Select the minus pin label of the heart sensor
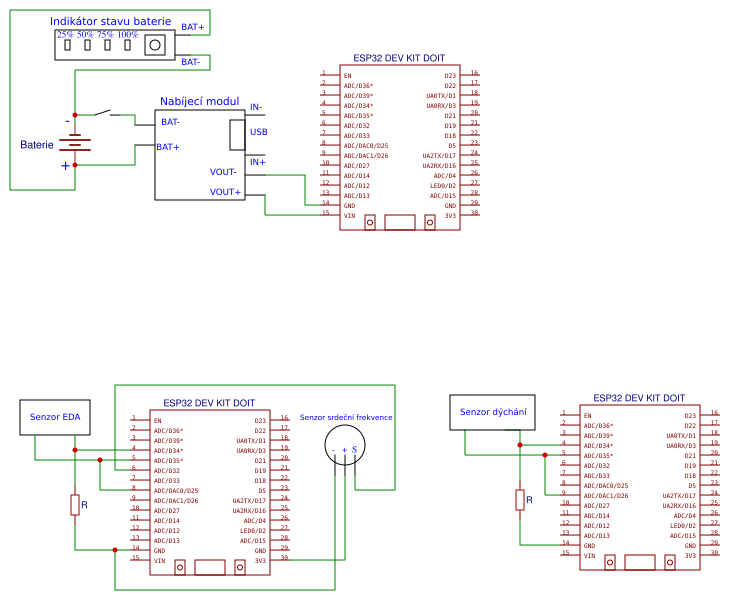The image size is (732, 600). tap(334, 450)
